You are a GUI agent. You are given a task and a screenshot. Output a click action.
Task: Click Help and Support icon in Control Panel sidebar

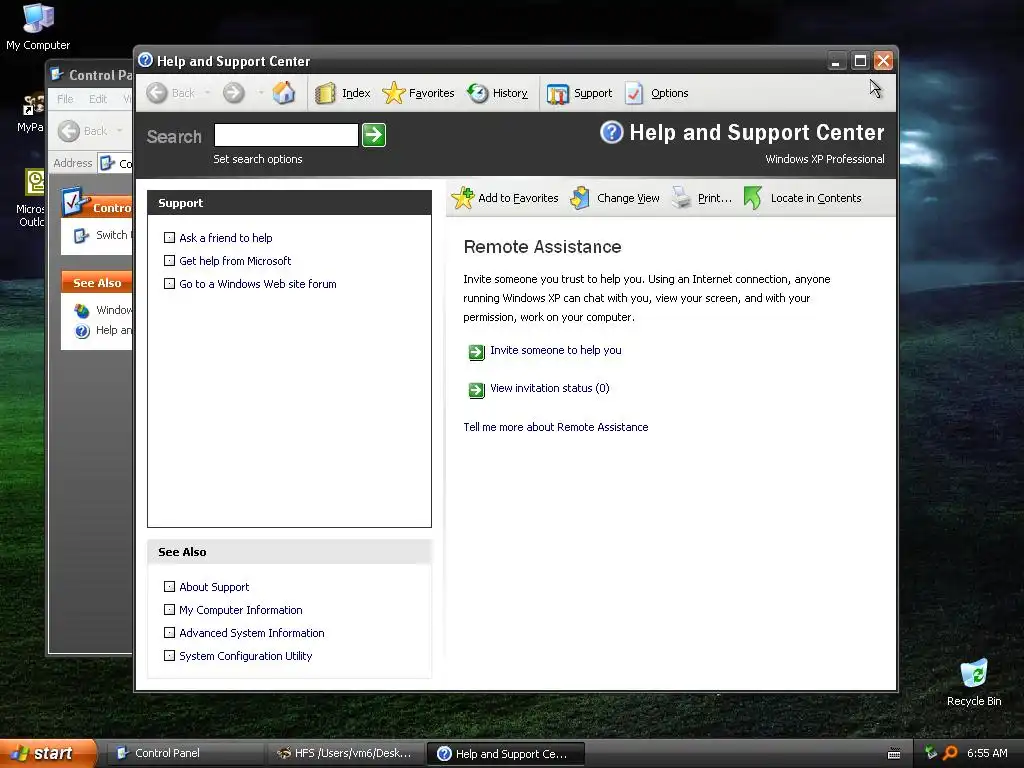[x=82, y=331]
